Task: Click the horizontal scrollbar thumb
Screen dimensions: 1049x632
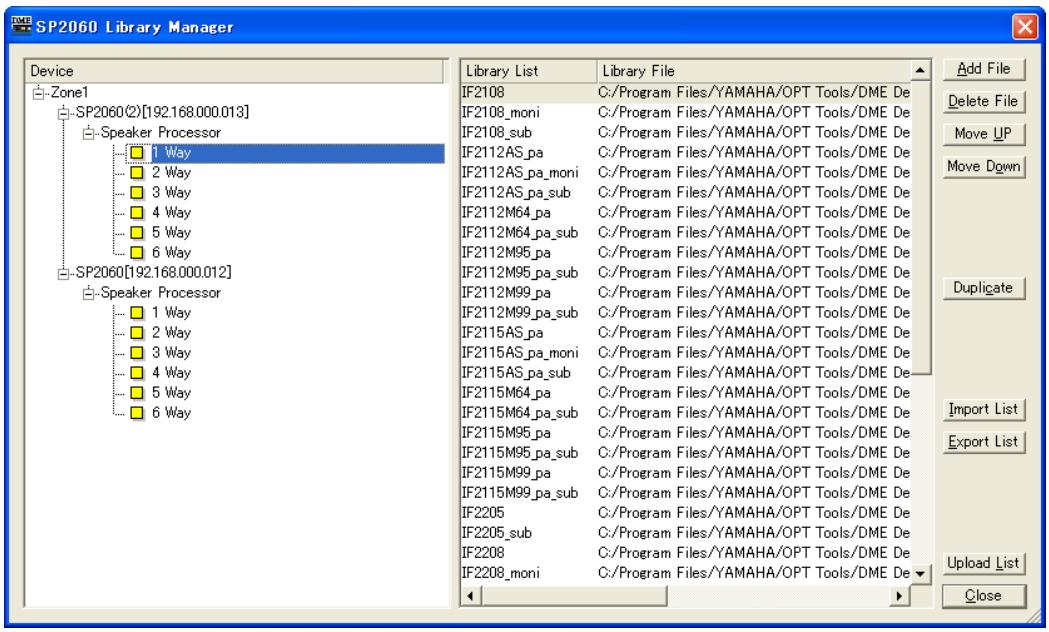Action: (x=574, y=596)
